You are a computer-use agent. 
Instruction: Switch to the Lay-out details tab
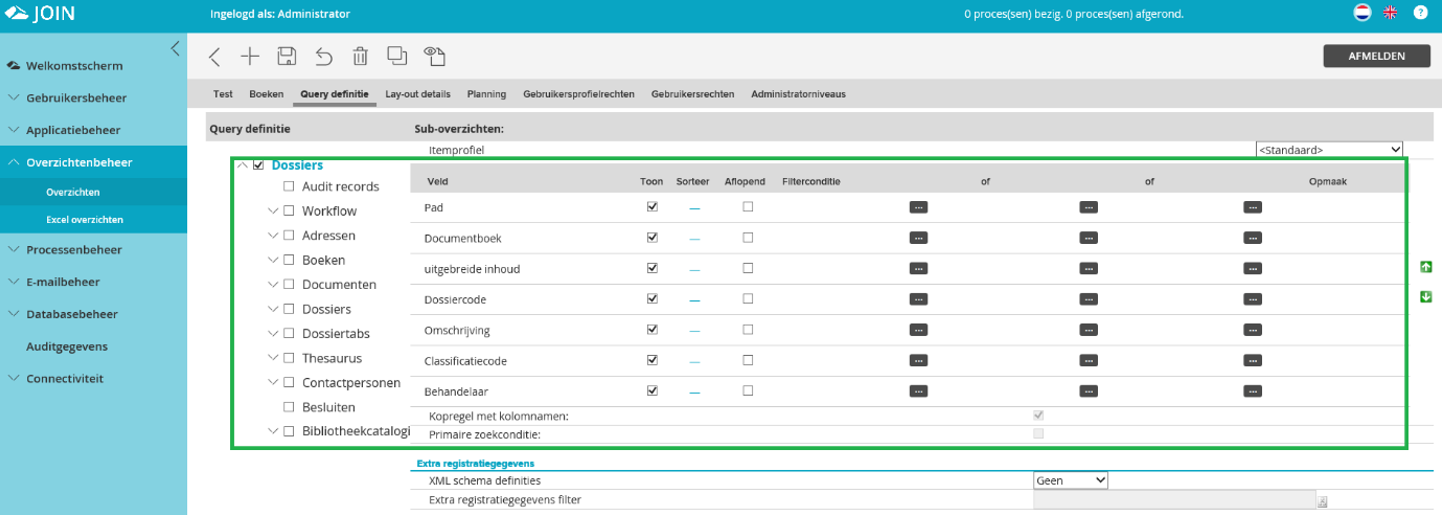tap(418, 94)
